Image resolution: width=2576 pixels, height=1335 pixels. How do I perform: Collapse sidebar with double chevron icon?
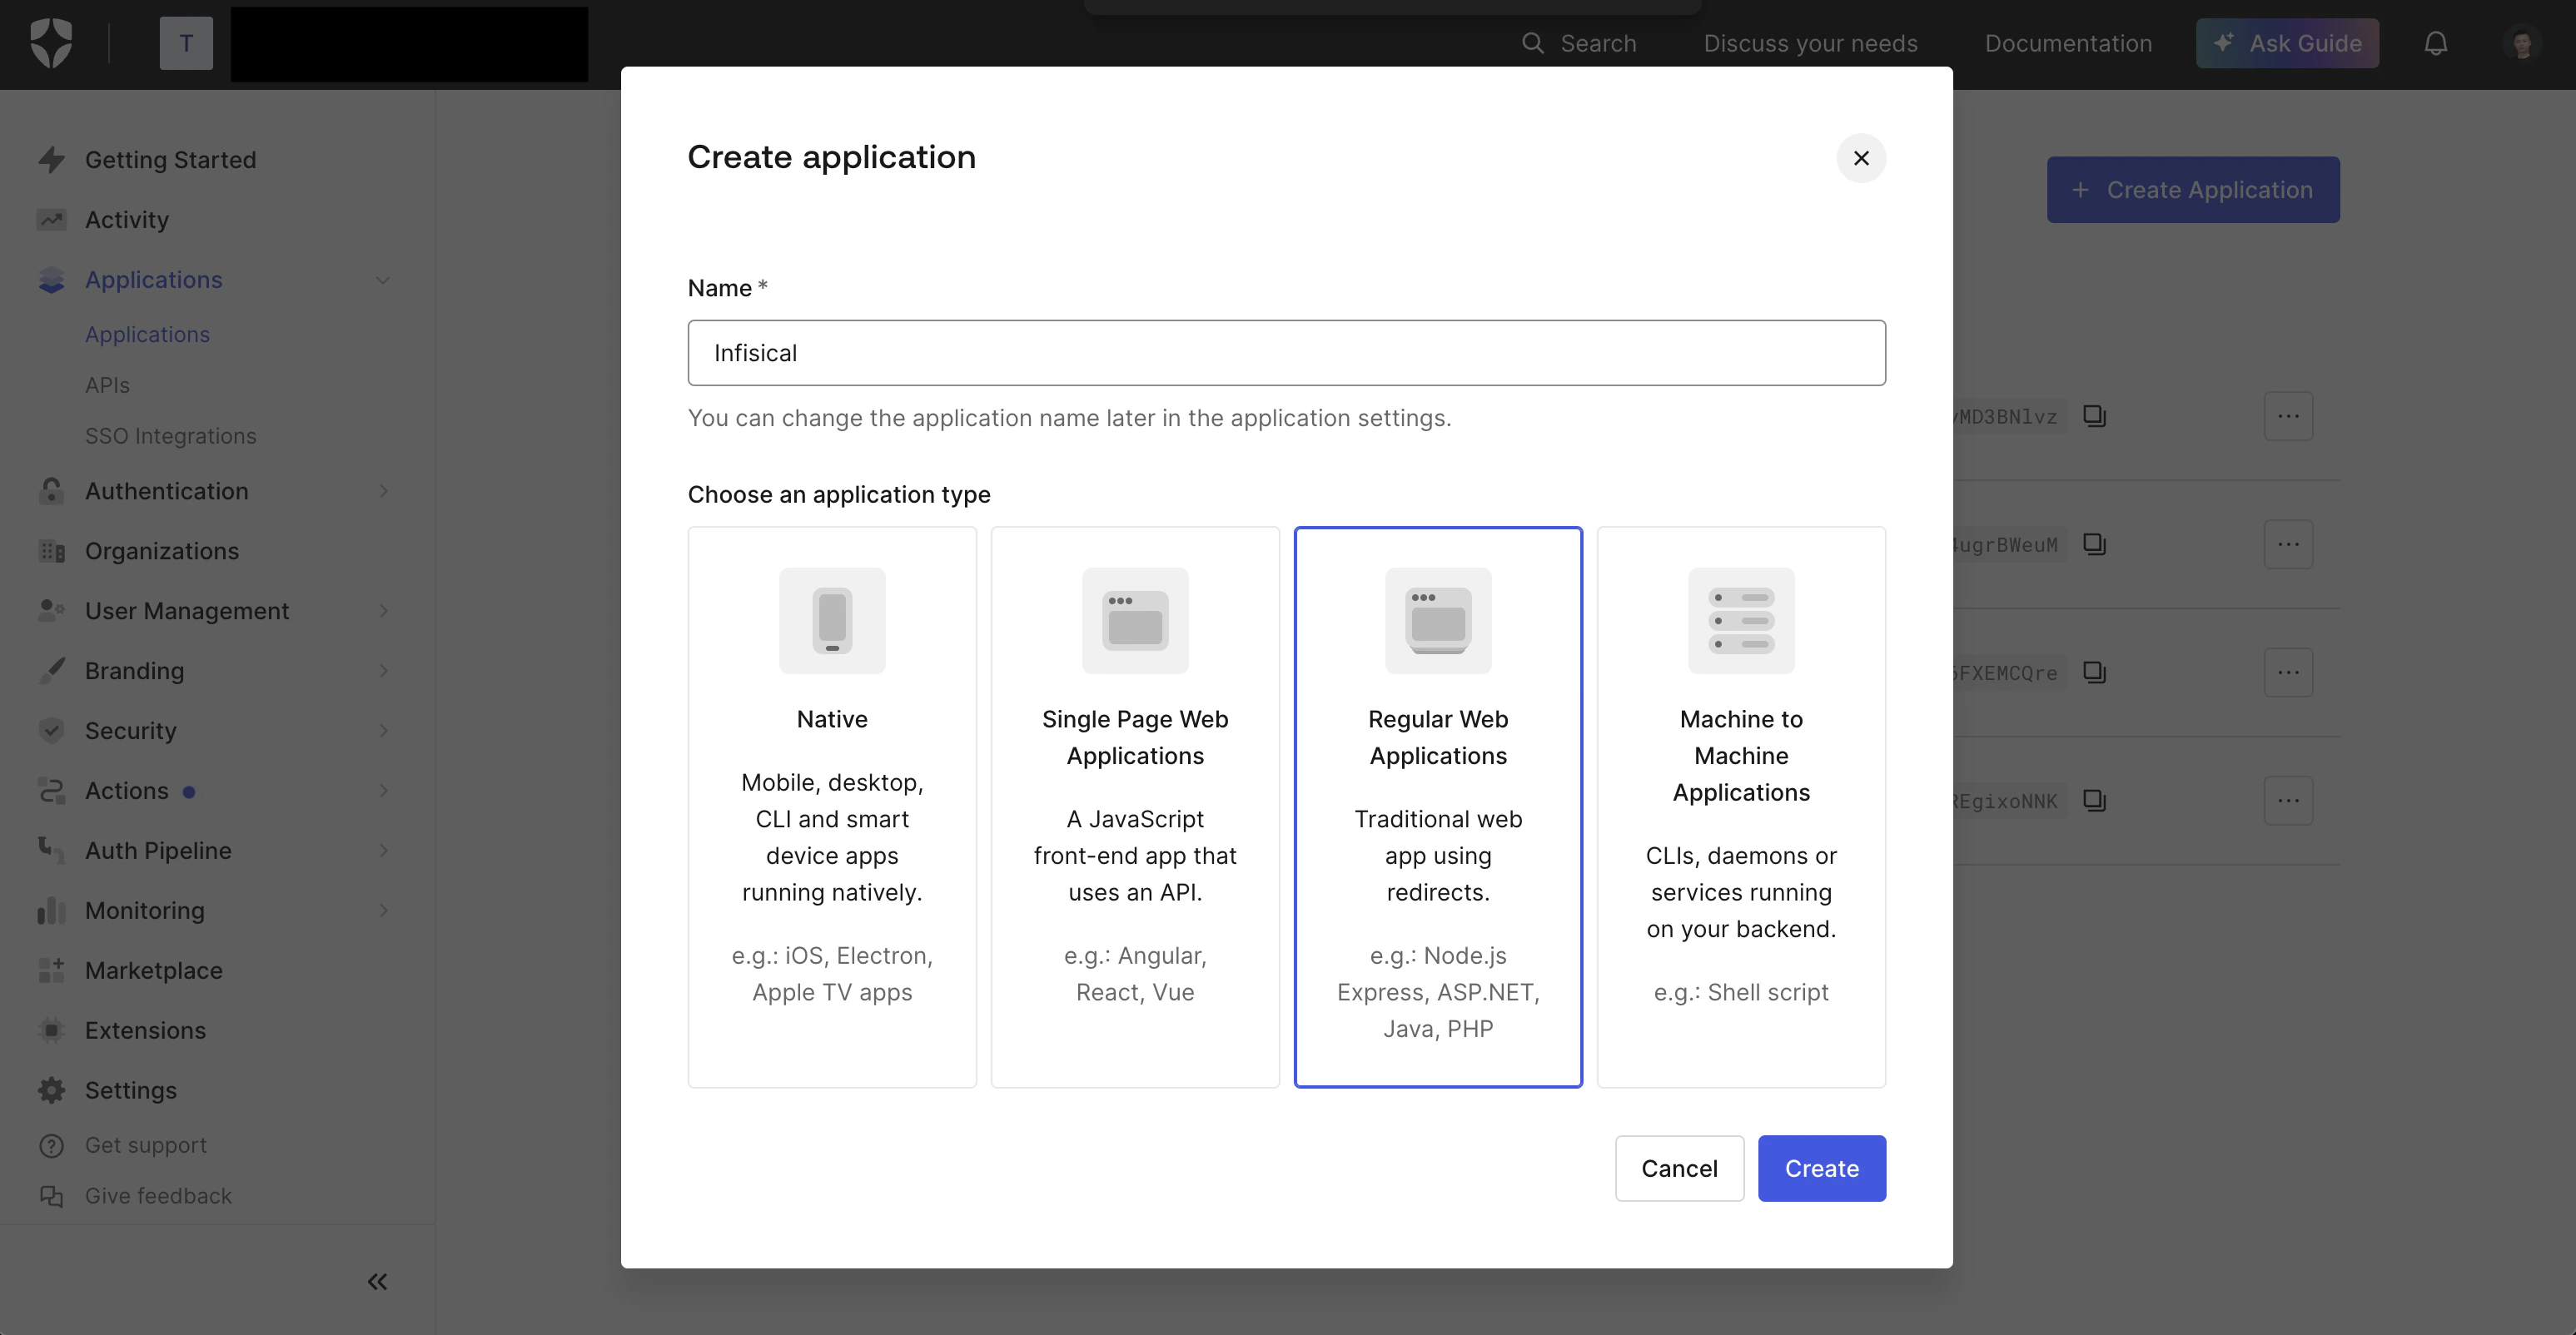click(377, 1282)
